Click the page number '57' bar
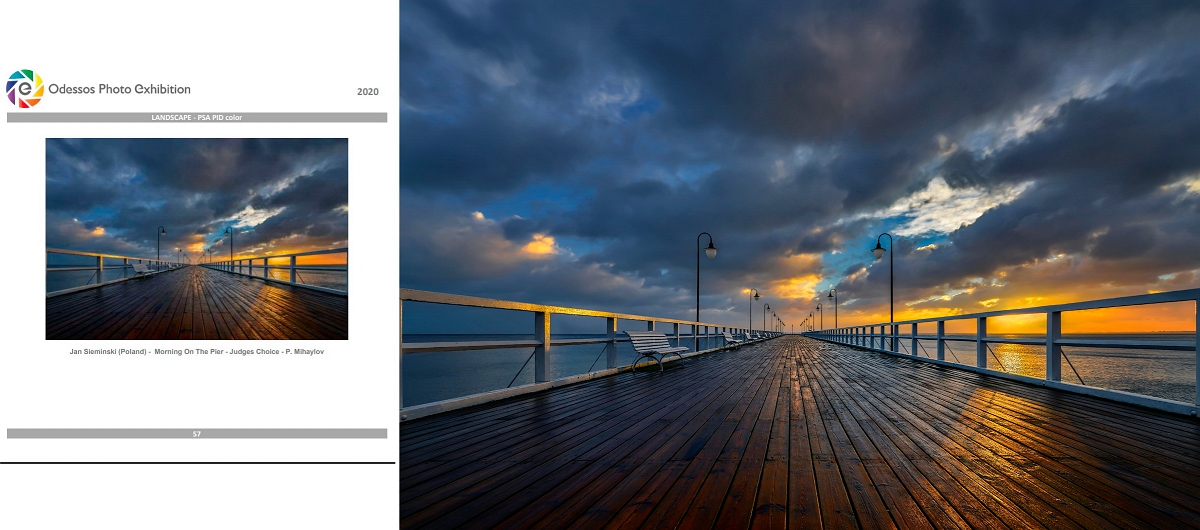This screenshot has width=1200, height=530. click(197, 433)
